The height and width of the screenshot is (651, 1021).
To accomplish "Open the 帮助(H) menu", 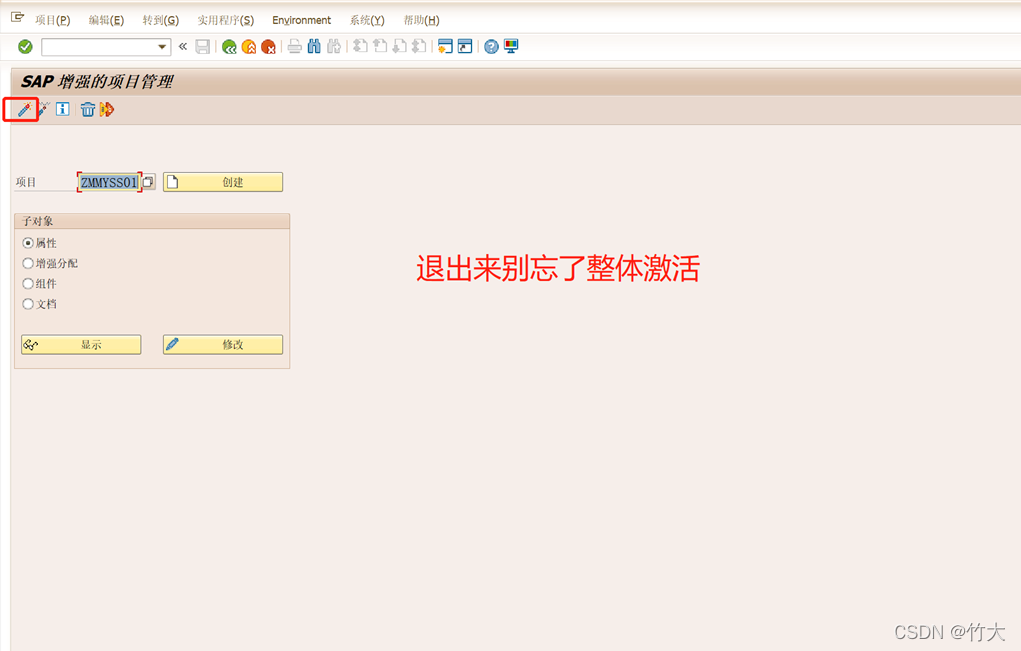I will coord(422,20).
